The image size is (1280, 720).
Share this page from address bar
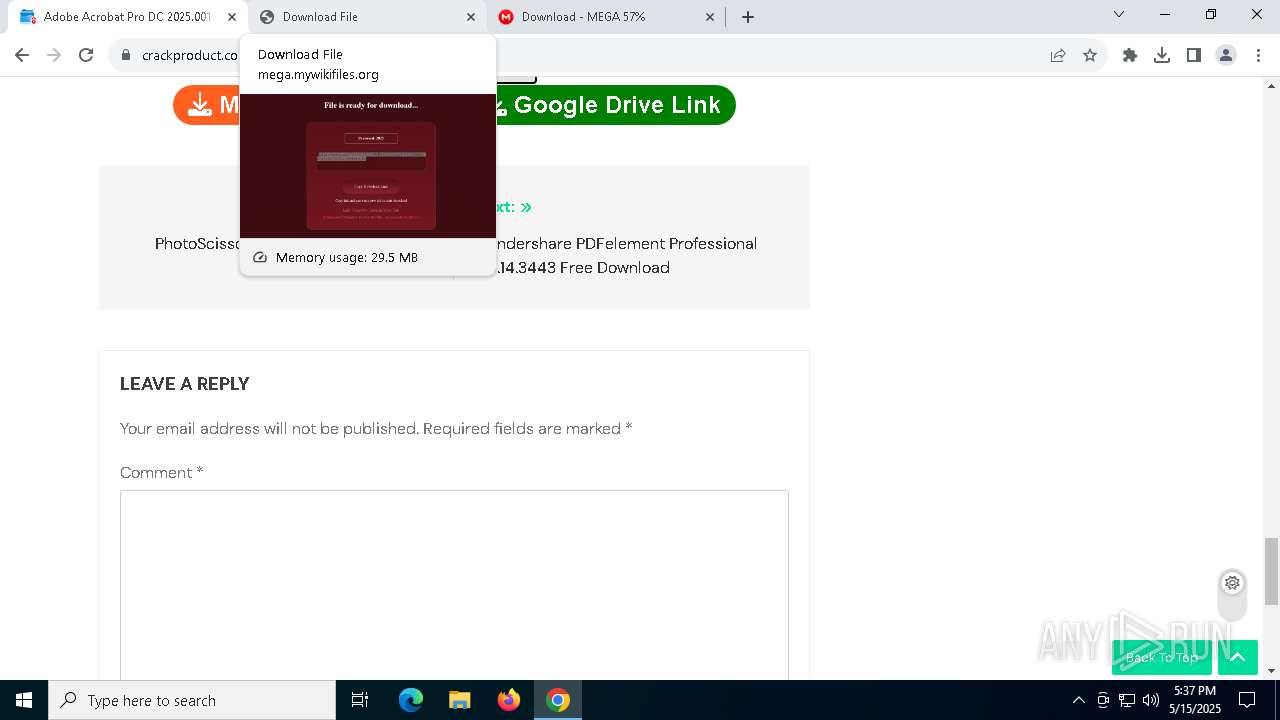1058,55
